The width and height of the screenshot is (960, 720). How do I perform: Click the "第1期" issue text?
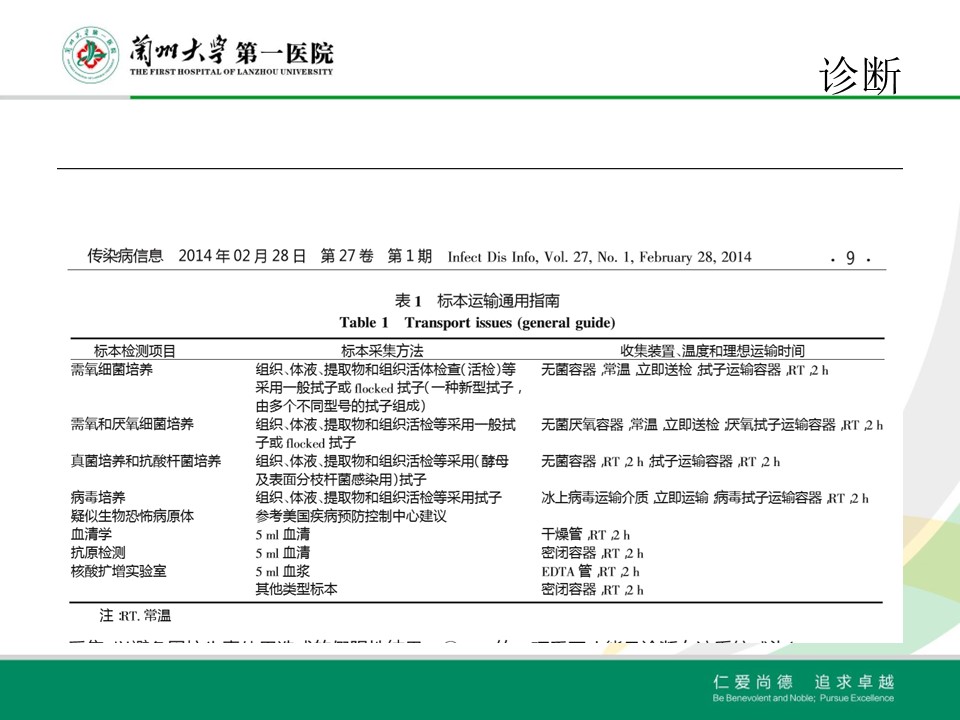pos(410,256)
